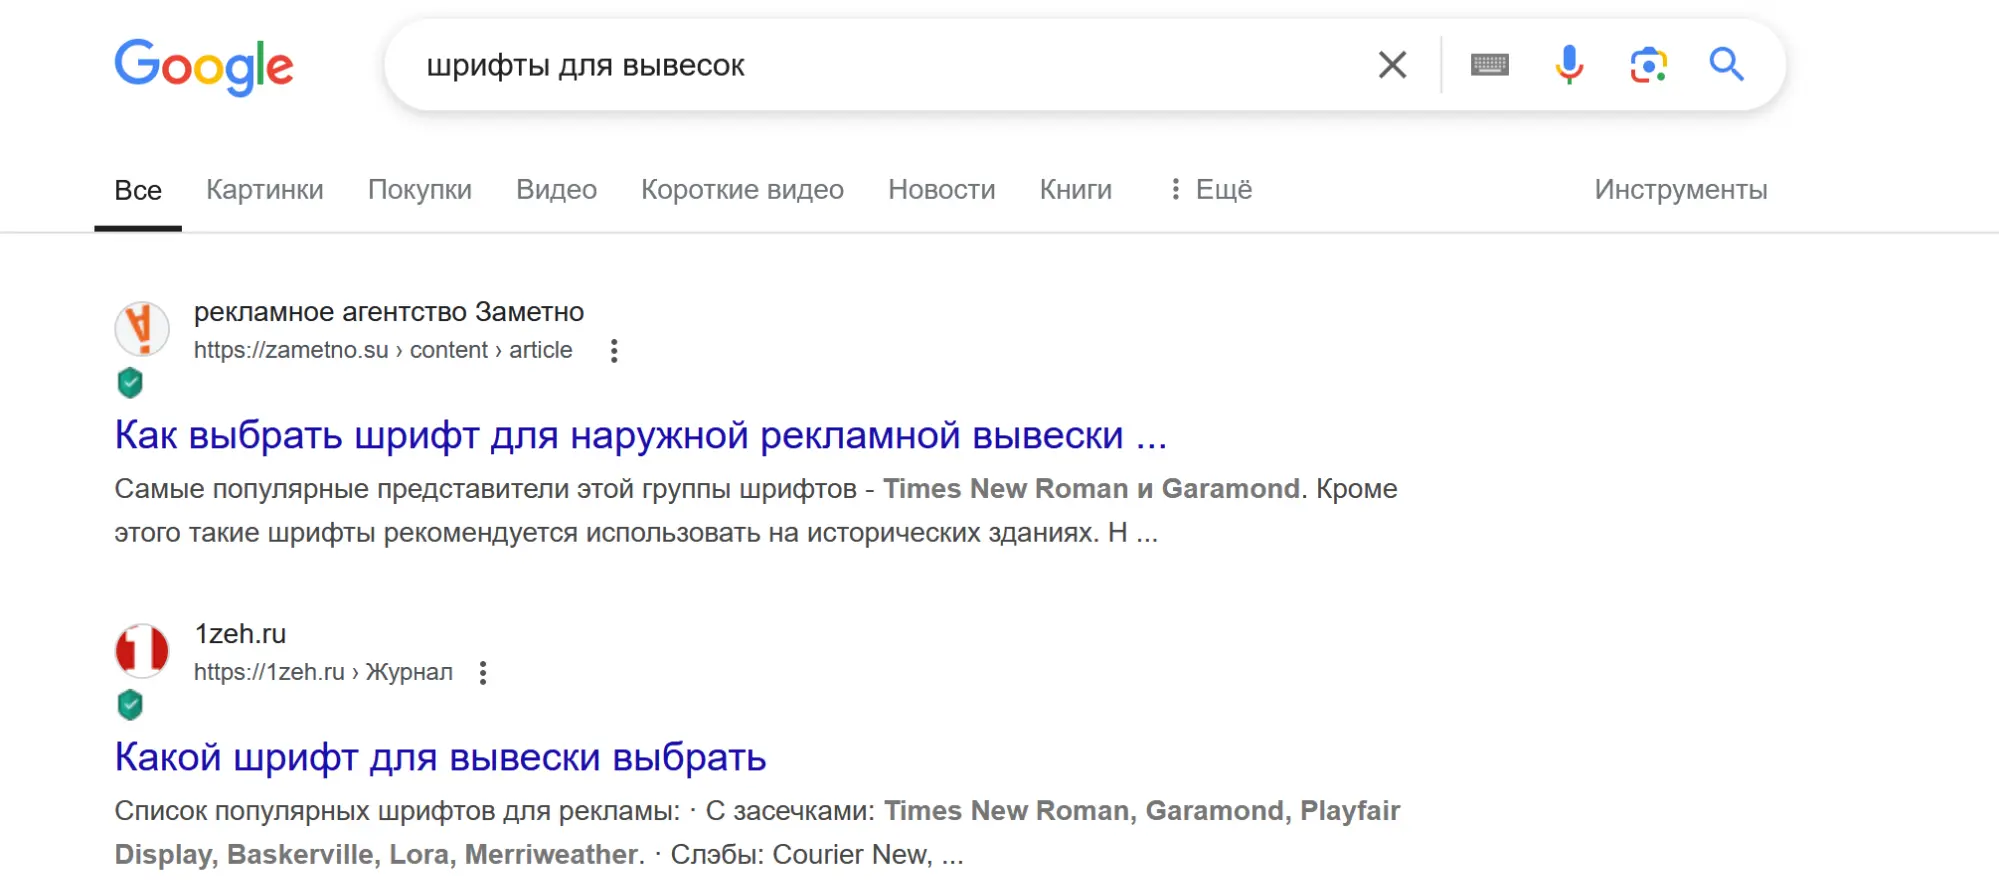Clear the search query with the X icon

[x=1392, y=65]
